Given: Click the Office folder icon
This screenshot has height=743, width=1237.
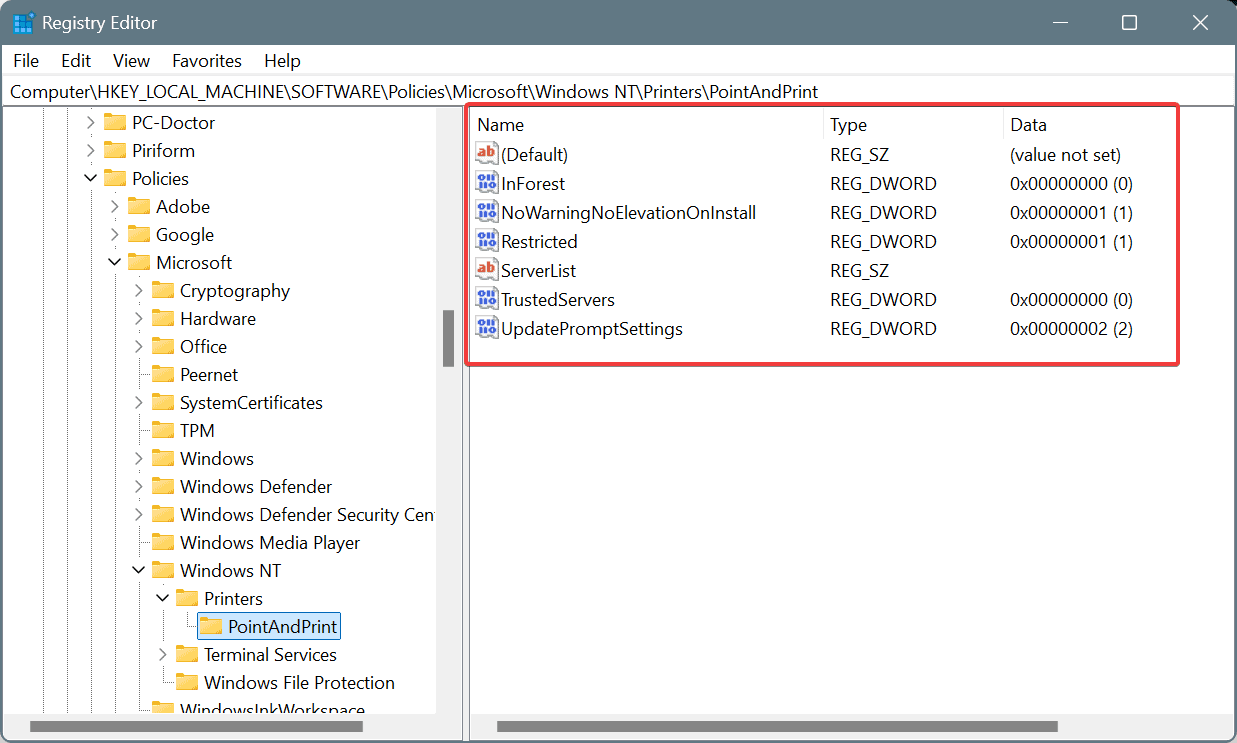Looking at the screenshot, I should (x=163, y=347).
